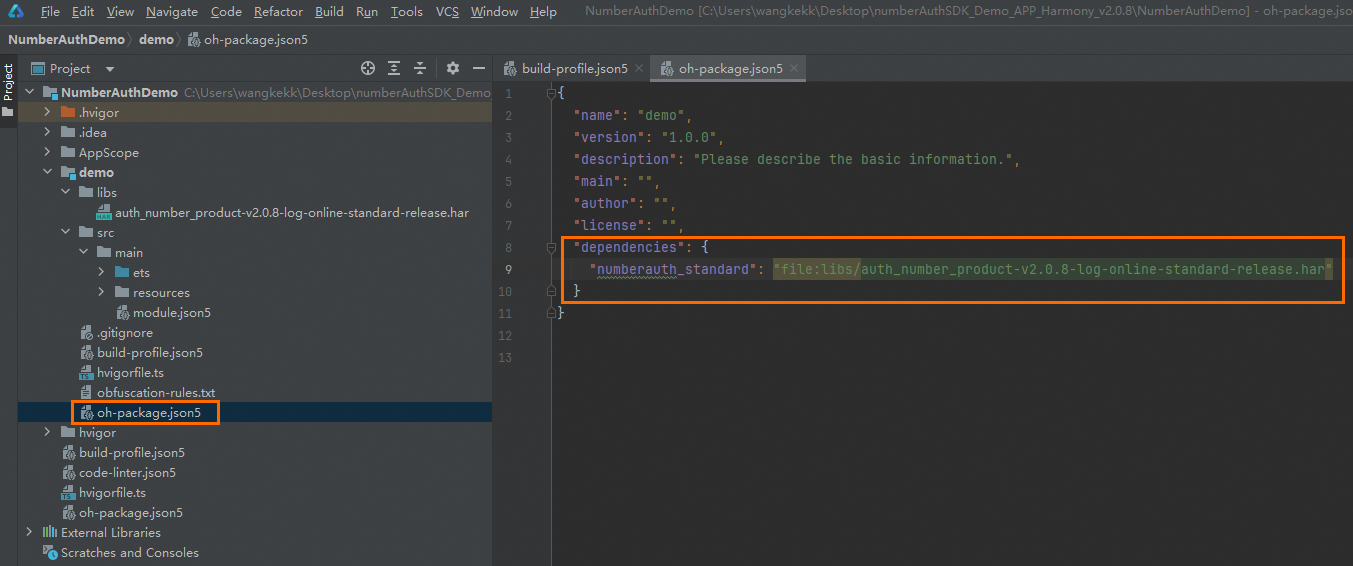The width and height of the screenshot is (1353, 566).
Task: Select the auth_number_product har file
Action: tap(292, 213)
